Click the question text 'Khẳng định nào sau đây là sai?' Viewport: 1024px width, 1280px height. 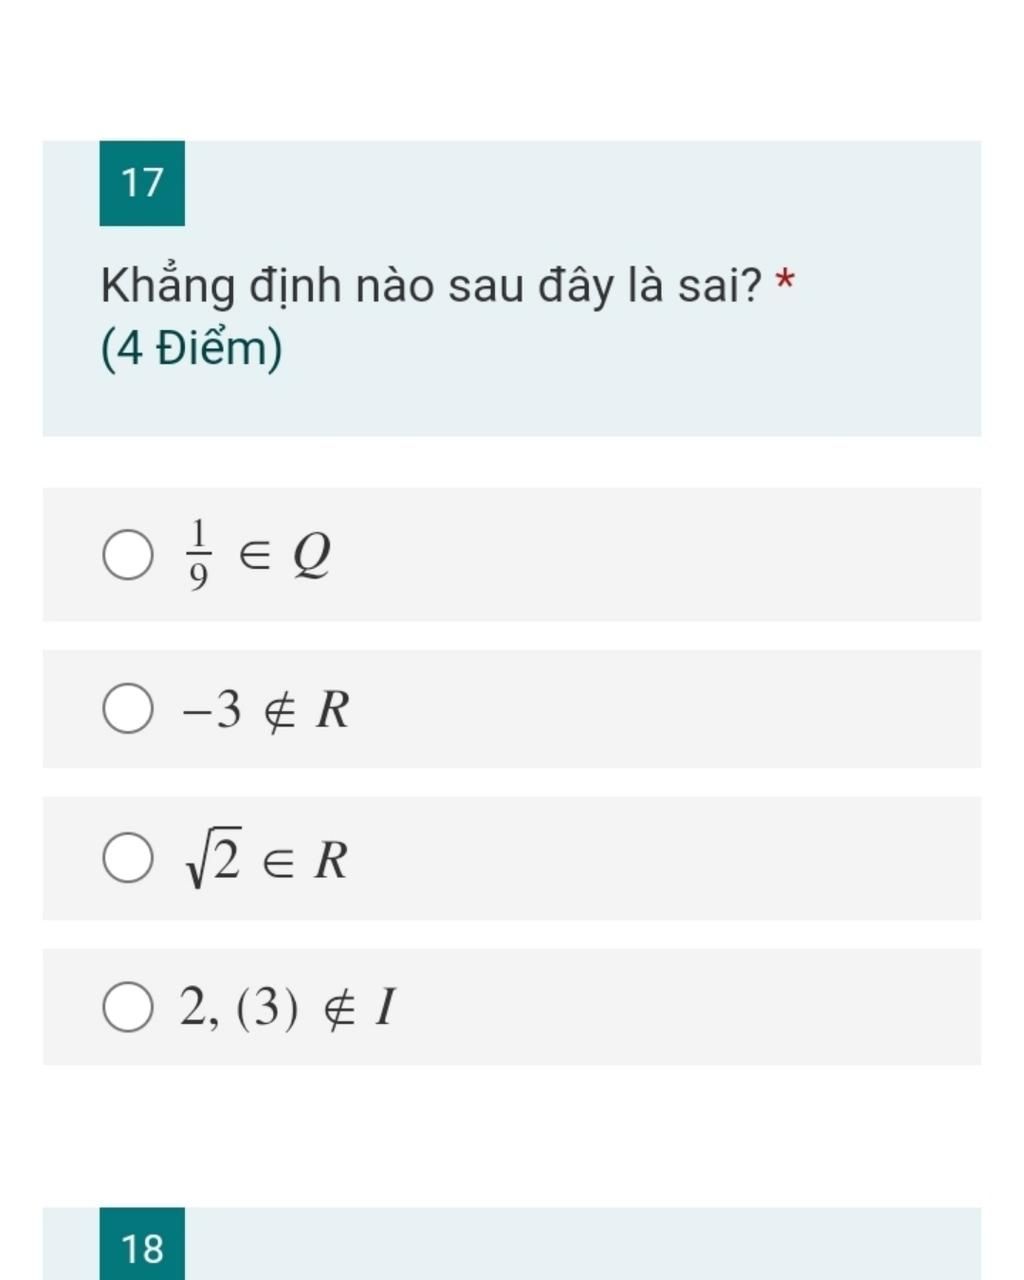pos(432,286)
